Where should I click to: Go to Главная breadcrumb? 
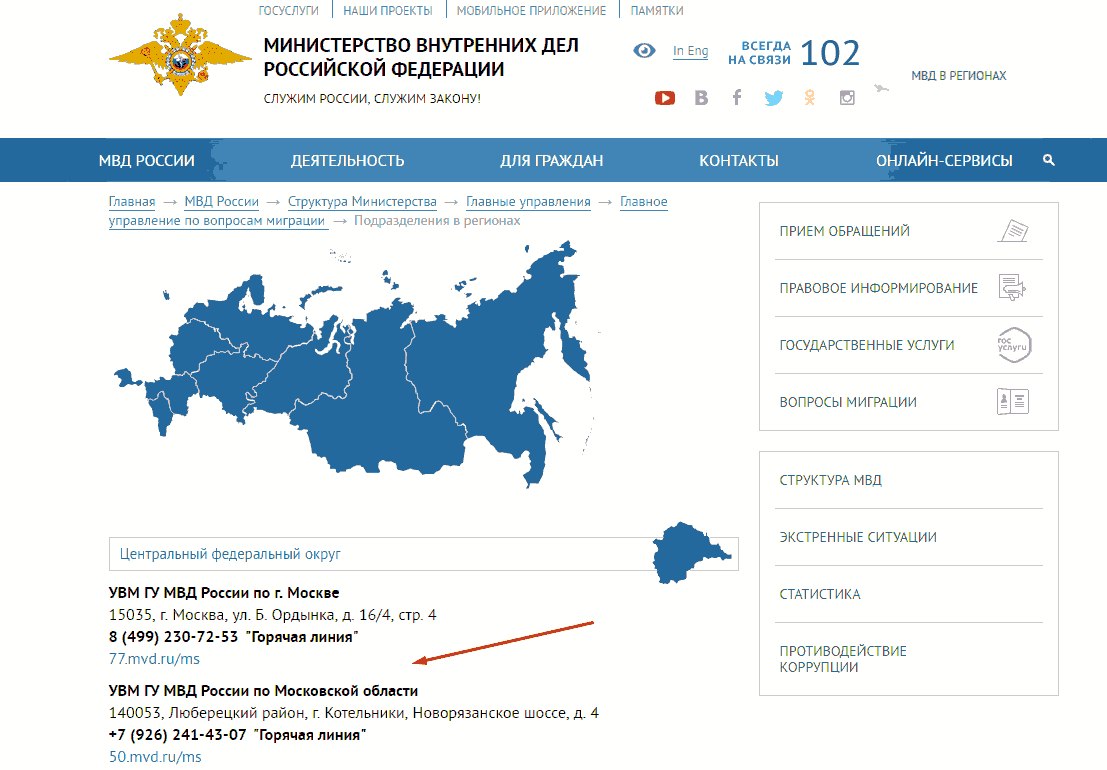pyautogui.click(x=132, y=202)
